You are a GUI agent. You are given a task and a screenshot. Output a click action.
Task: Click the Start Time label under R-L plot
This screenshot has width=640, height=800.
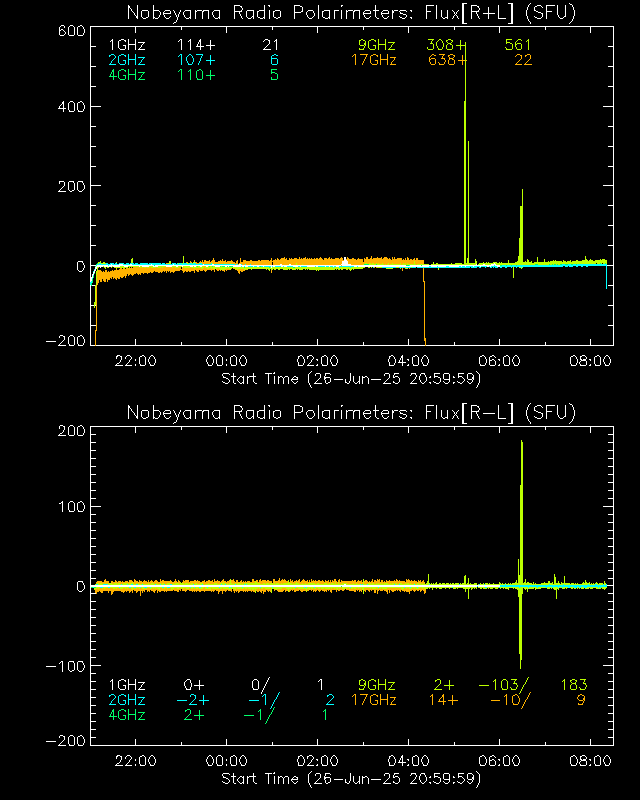(x=351, y=779)
